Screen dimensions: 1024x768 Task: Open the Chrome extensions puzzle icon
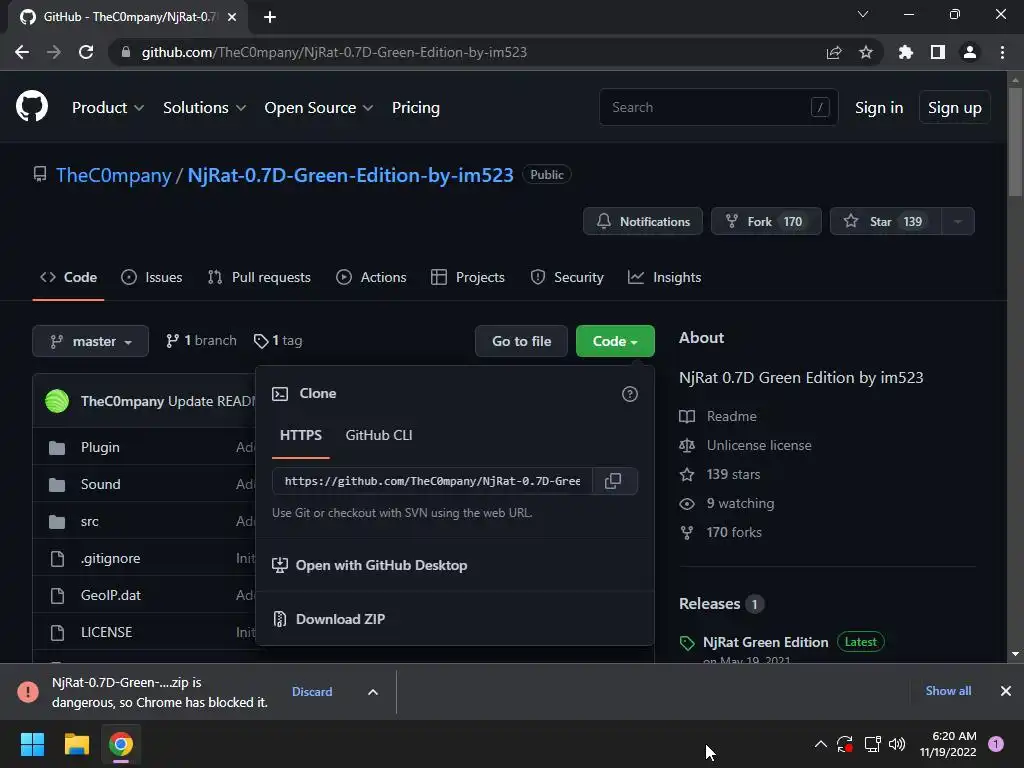point(906,52)
